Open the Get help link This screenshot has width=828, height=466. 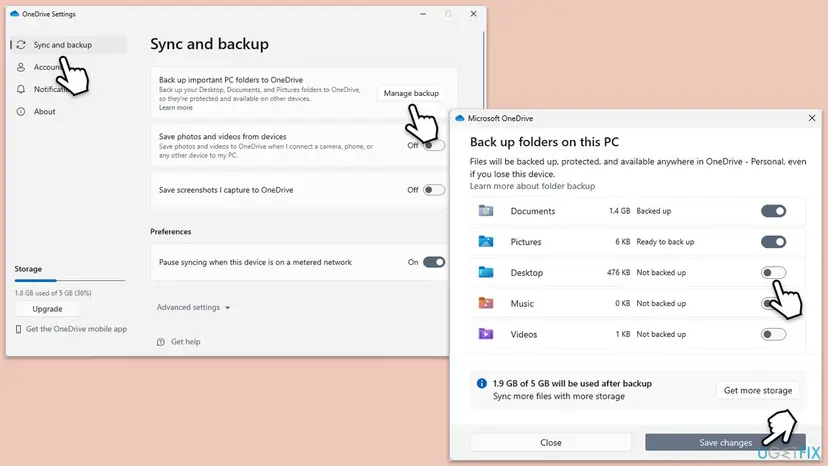pos(185,342)
